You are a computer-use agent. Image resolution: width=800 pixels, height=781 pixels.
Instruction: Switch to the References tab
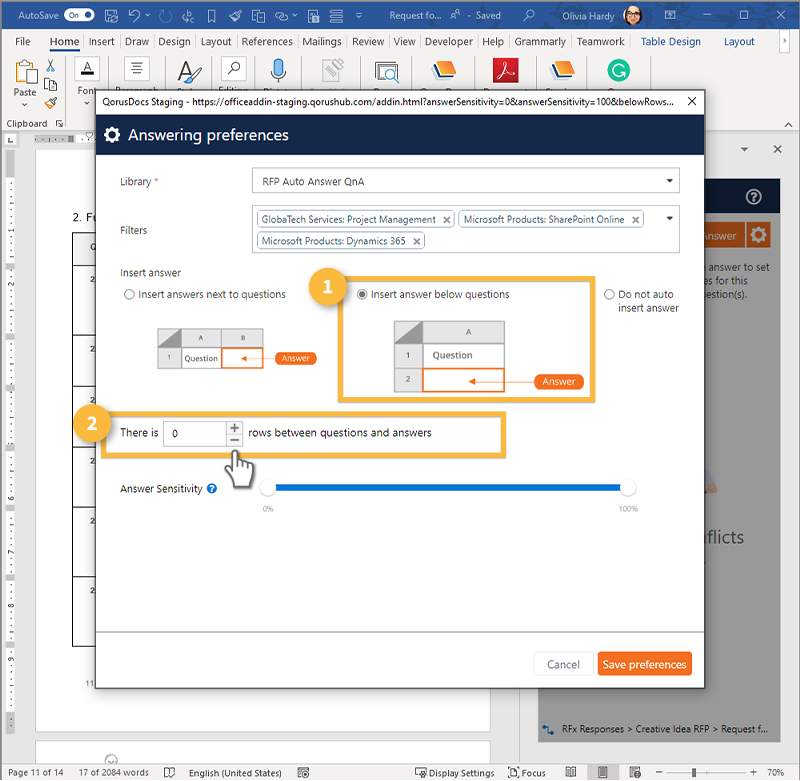(267, 41)
